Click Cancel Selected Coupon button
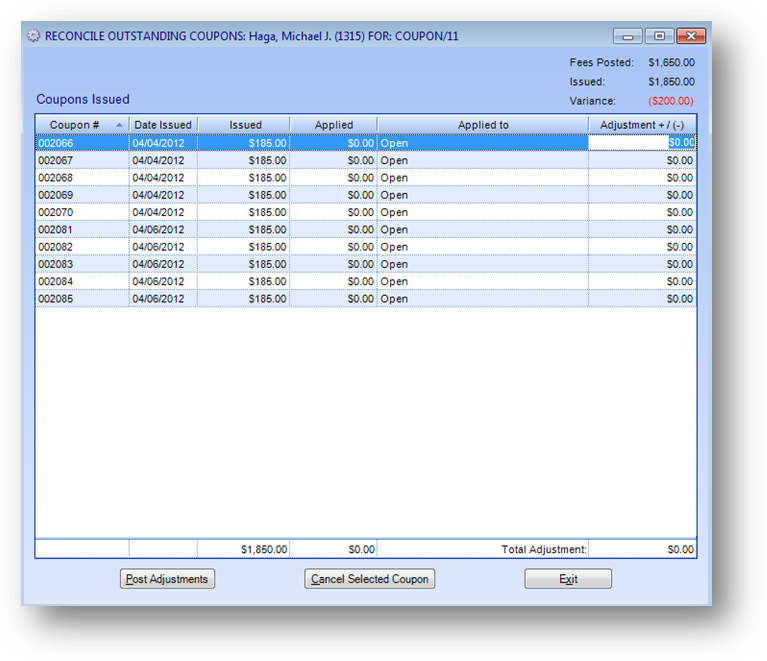The width and height of the screenshot is (767, 661). pos(370,579)
